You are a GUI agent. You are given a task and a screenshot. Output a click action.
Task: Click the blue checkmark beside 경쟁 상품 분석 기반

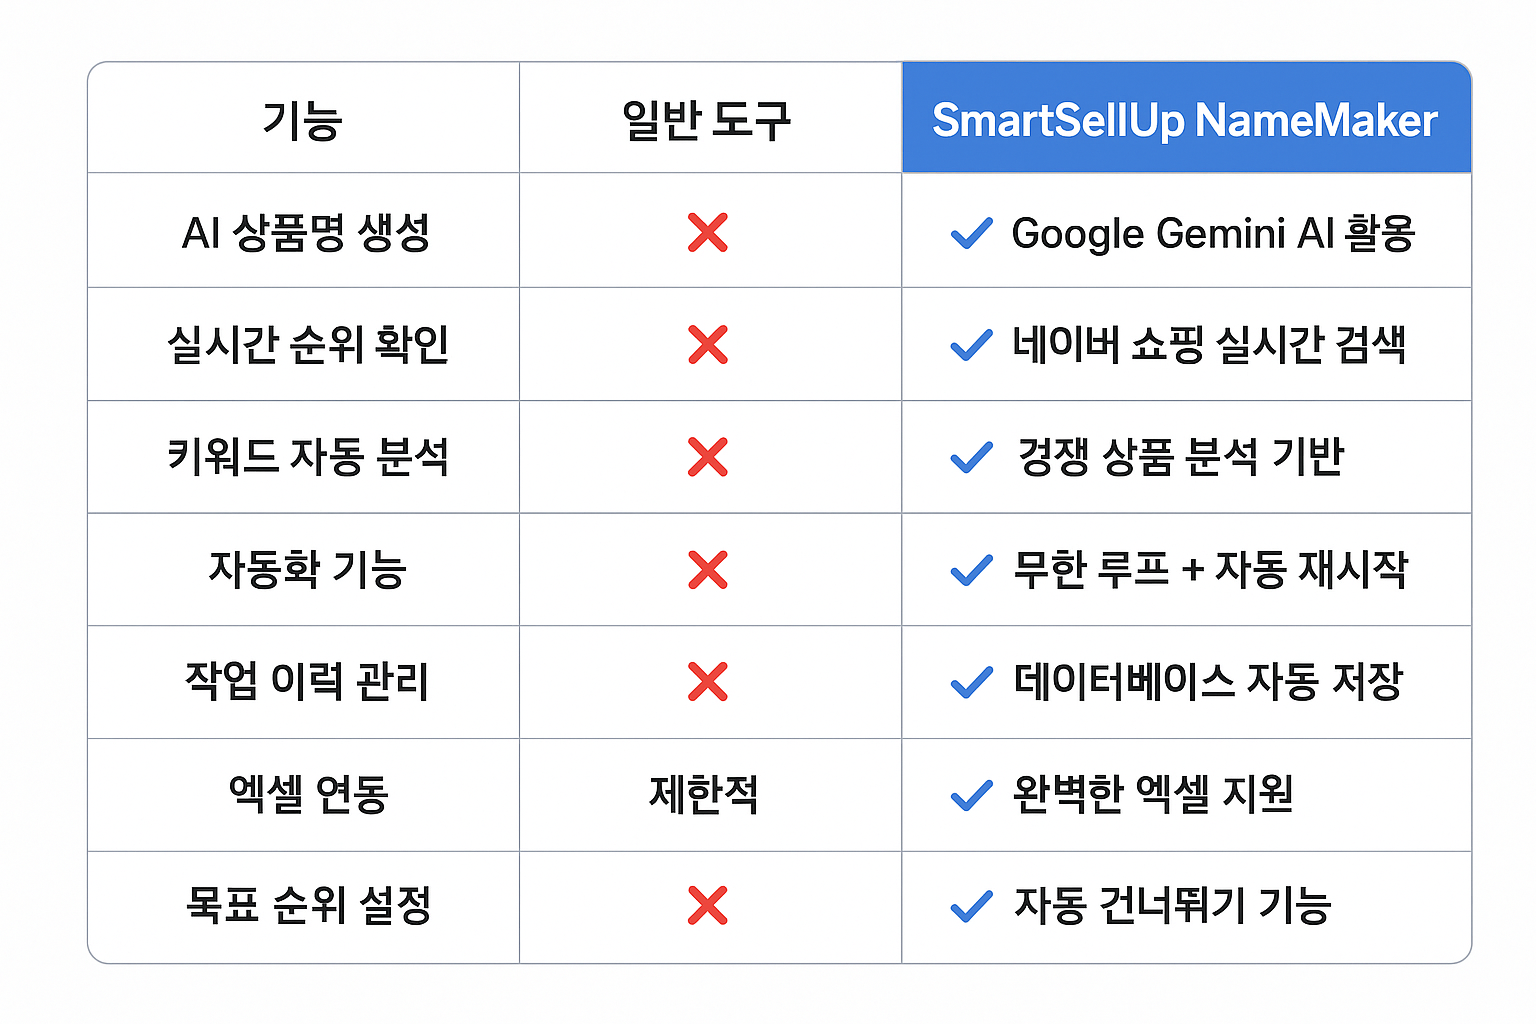click(x=971, y=457)
